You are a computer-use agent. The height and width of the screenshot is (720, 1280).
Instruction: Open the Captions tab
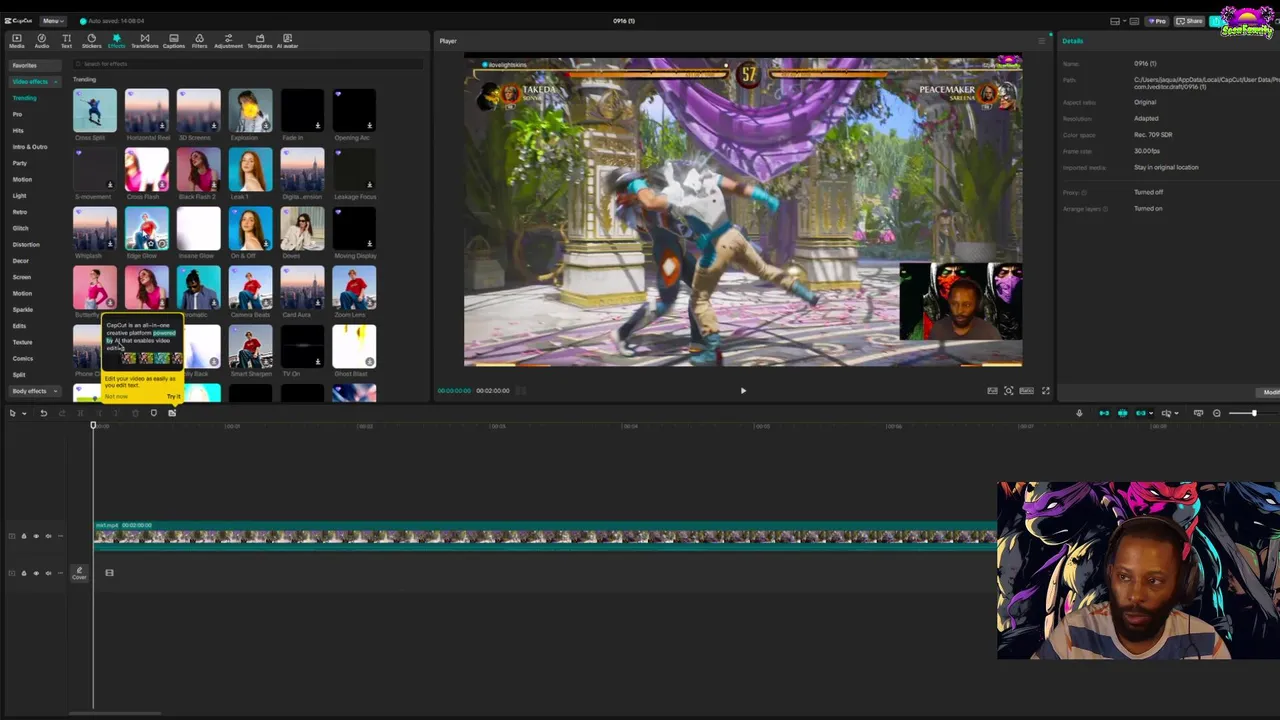click(173, 41)
